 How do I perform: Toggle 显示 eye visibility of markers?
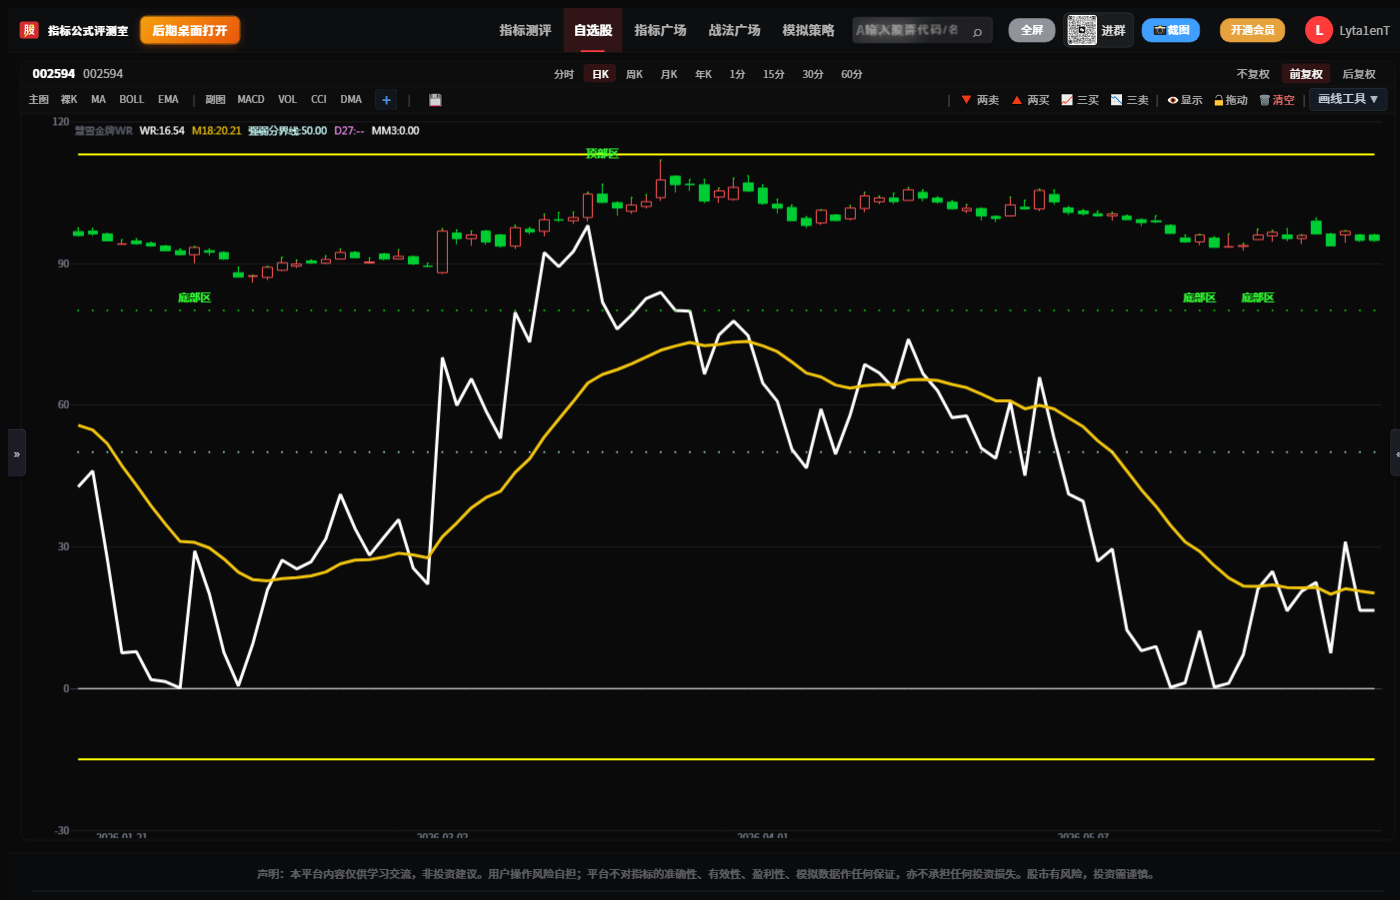(x=1185, y=100)
